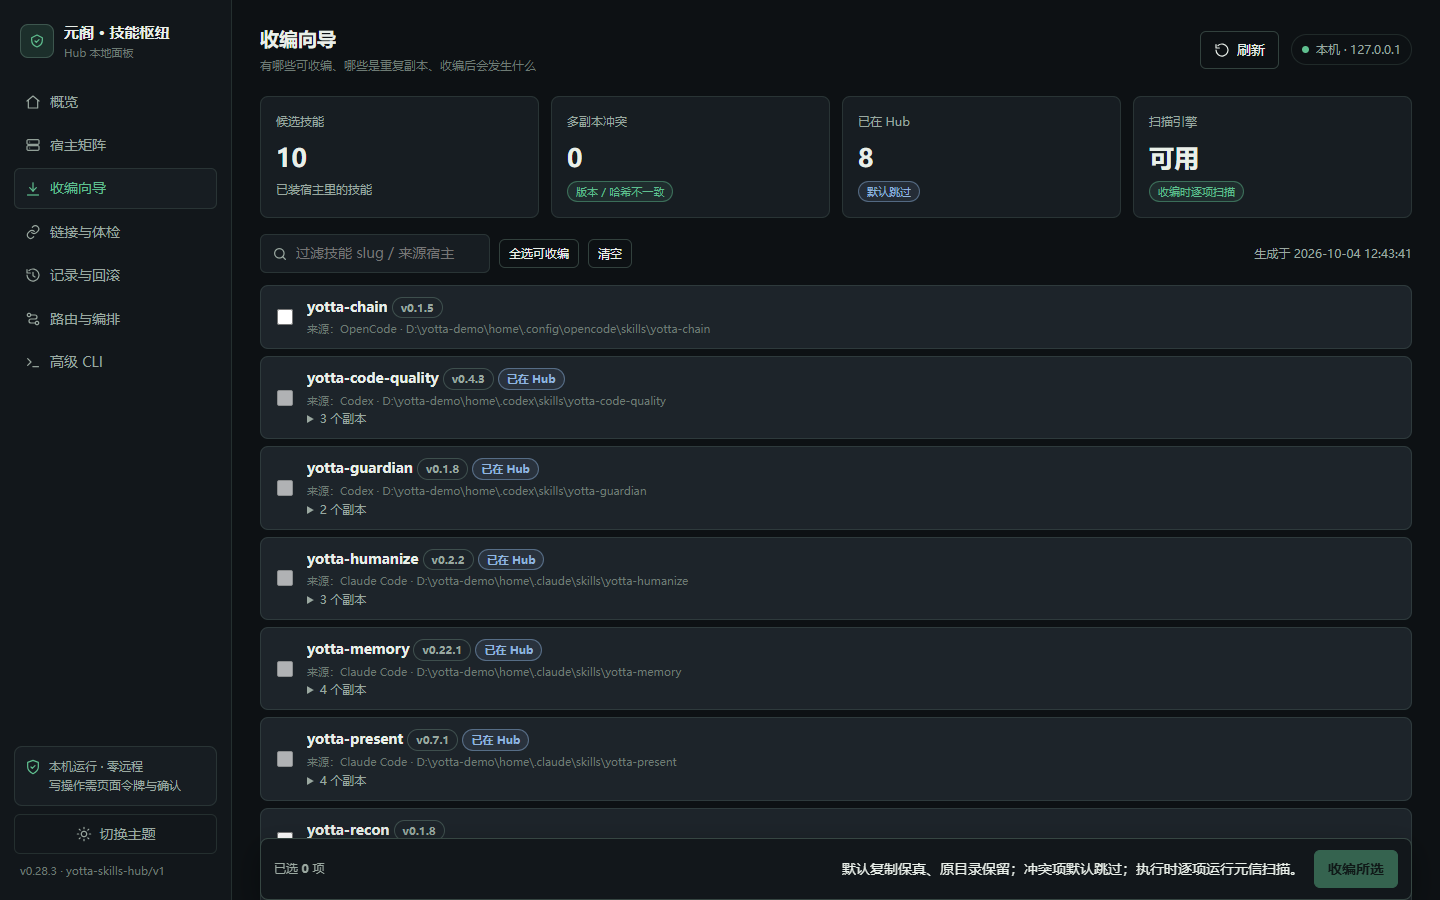This screenshot has height=900, width=1440.
Task: Toggle the yotta-present checkbox
Action: pos(285,759)
